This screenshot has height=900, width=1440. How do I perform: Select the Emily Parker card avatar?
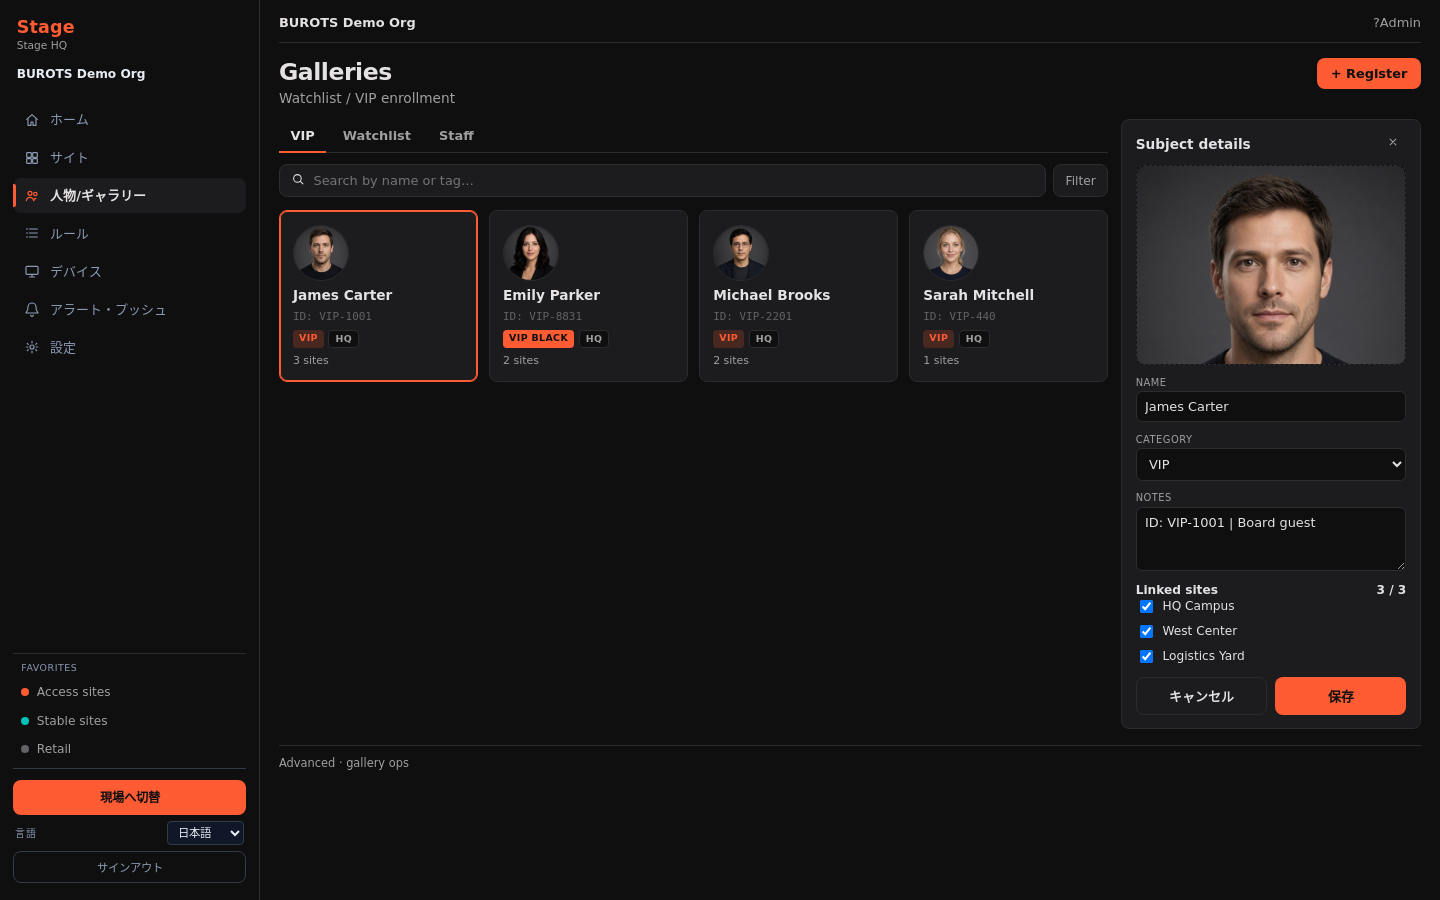[x=531, y=252]
